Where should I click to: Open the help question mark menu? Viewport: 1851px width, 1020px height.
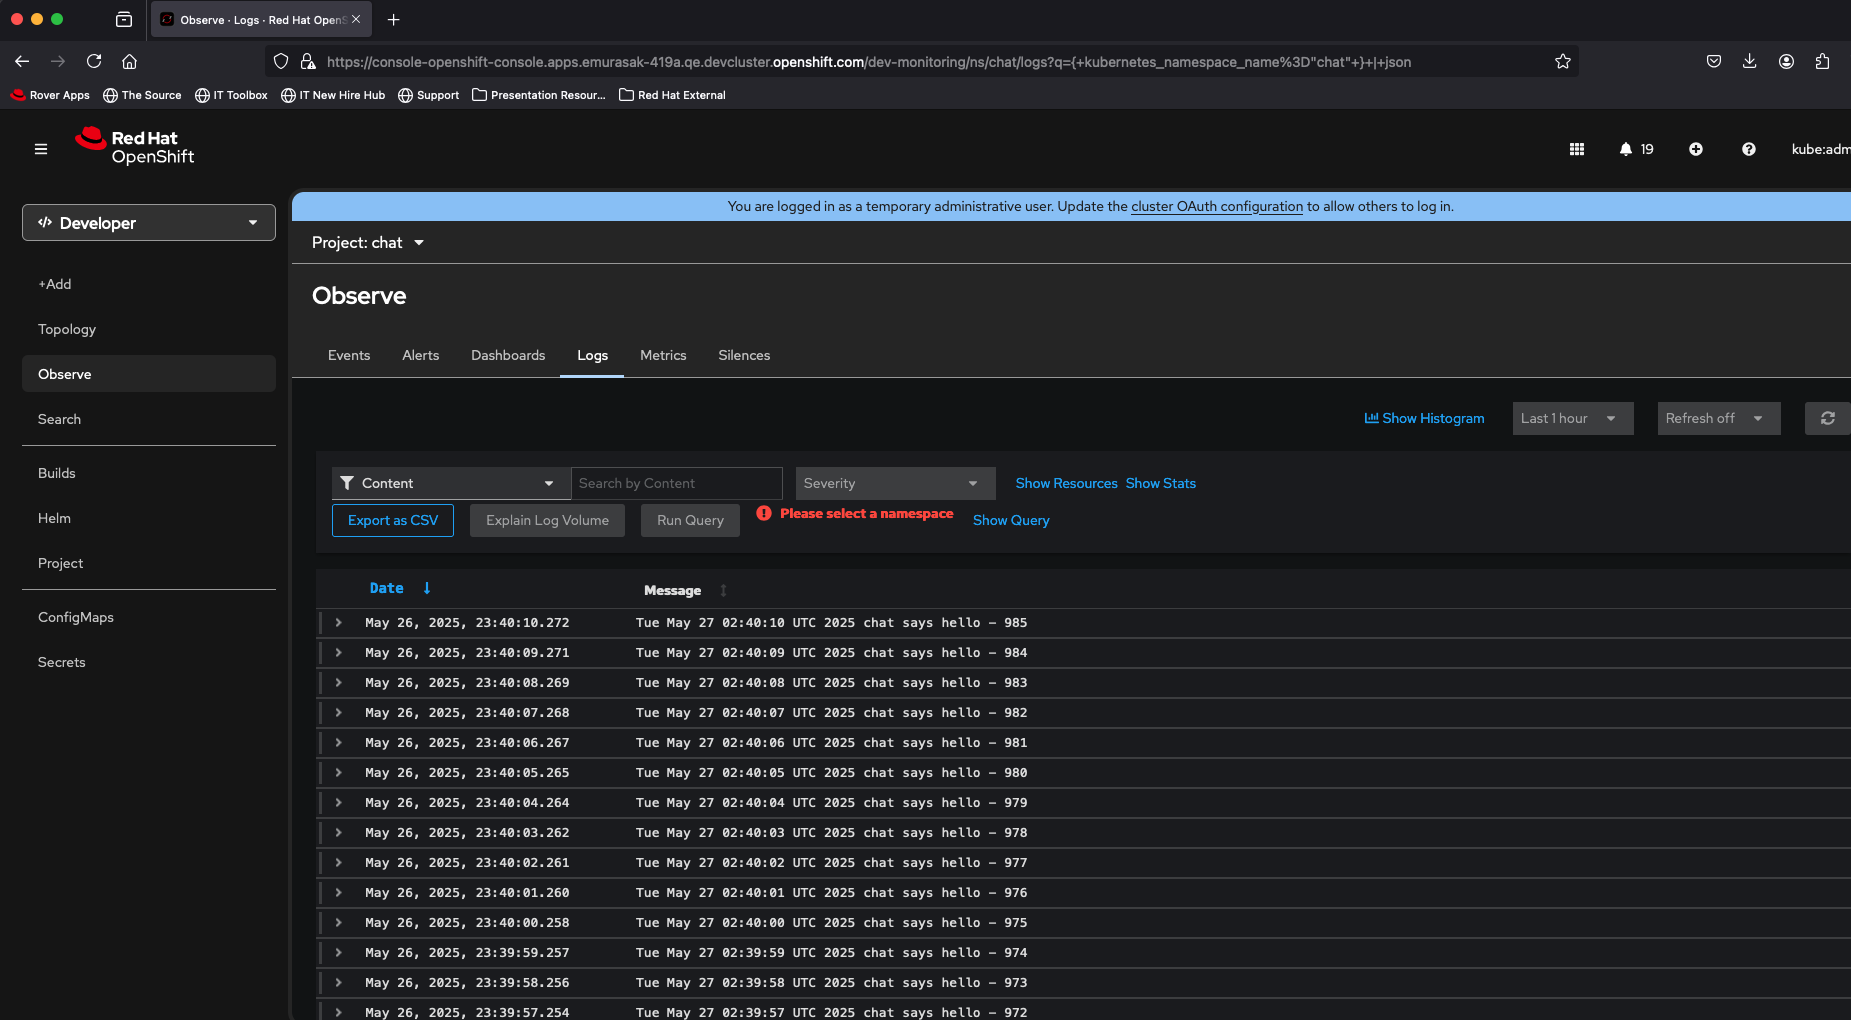click(1748, 149)
